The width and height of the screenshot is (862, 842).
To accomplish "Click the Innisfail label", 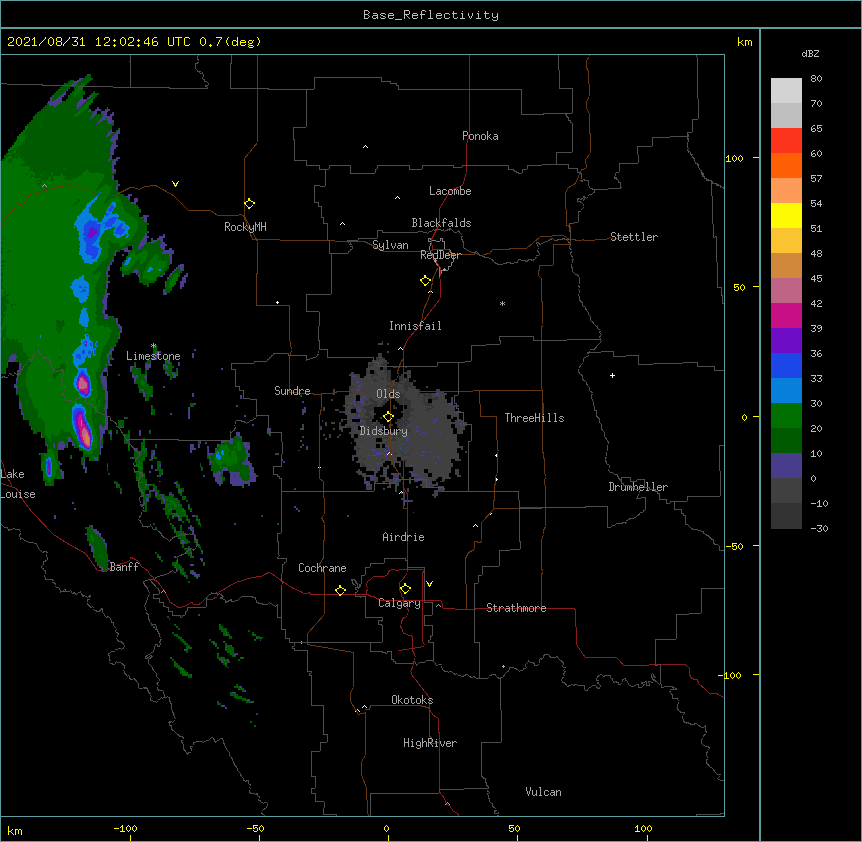I will 415,326.
